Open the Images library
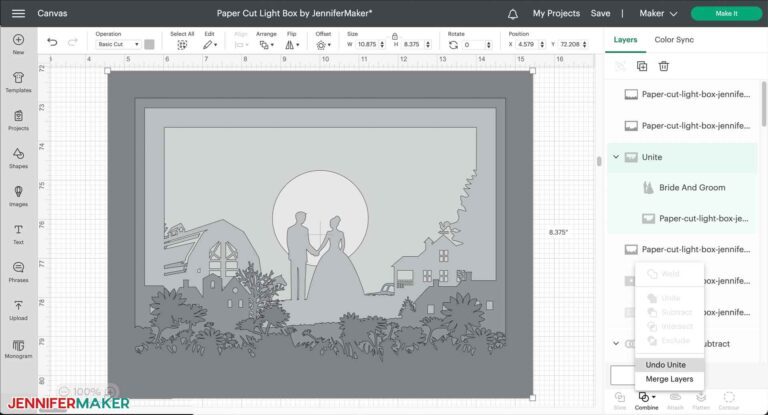768x415 pixels. point(18,196)
